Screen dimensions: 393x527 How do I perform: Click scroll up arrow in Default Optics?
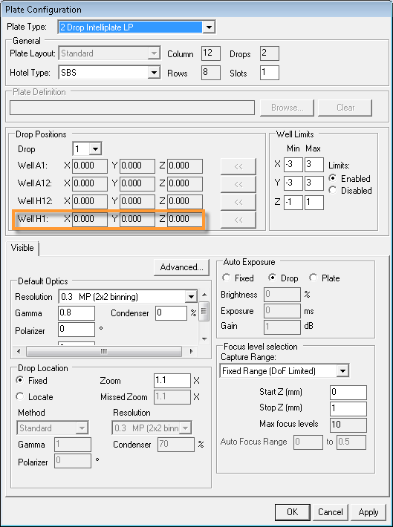click(204, 295)
